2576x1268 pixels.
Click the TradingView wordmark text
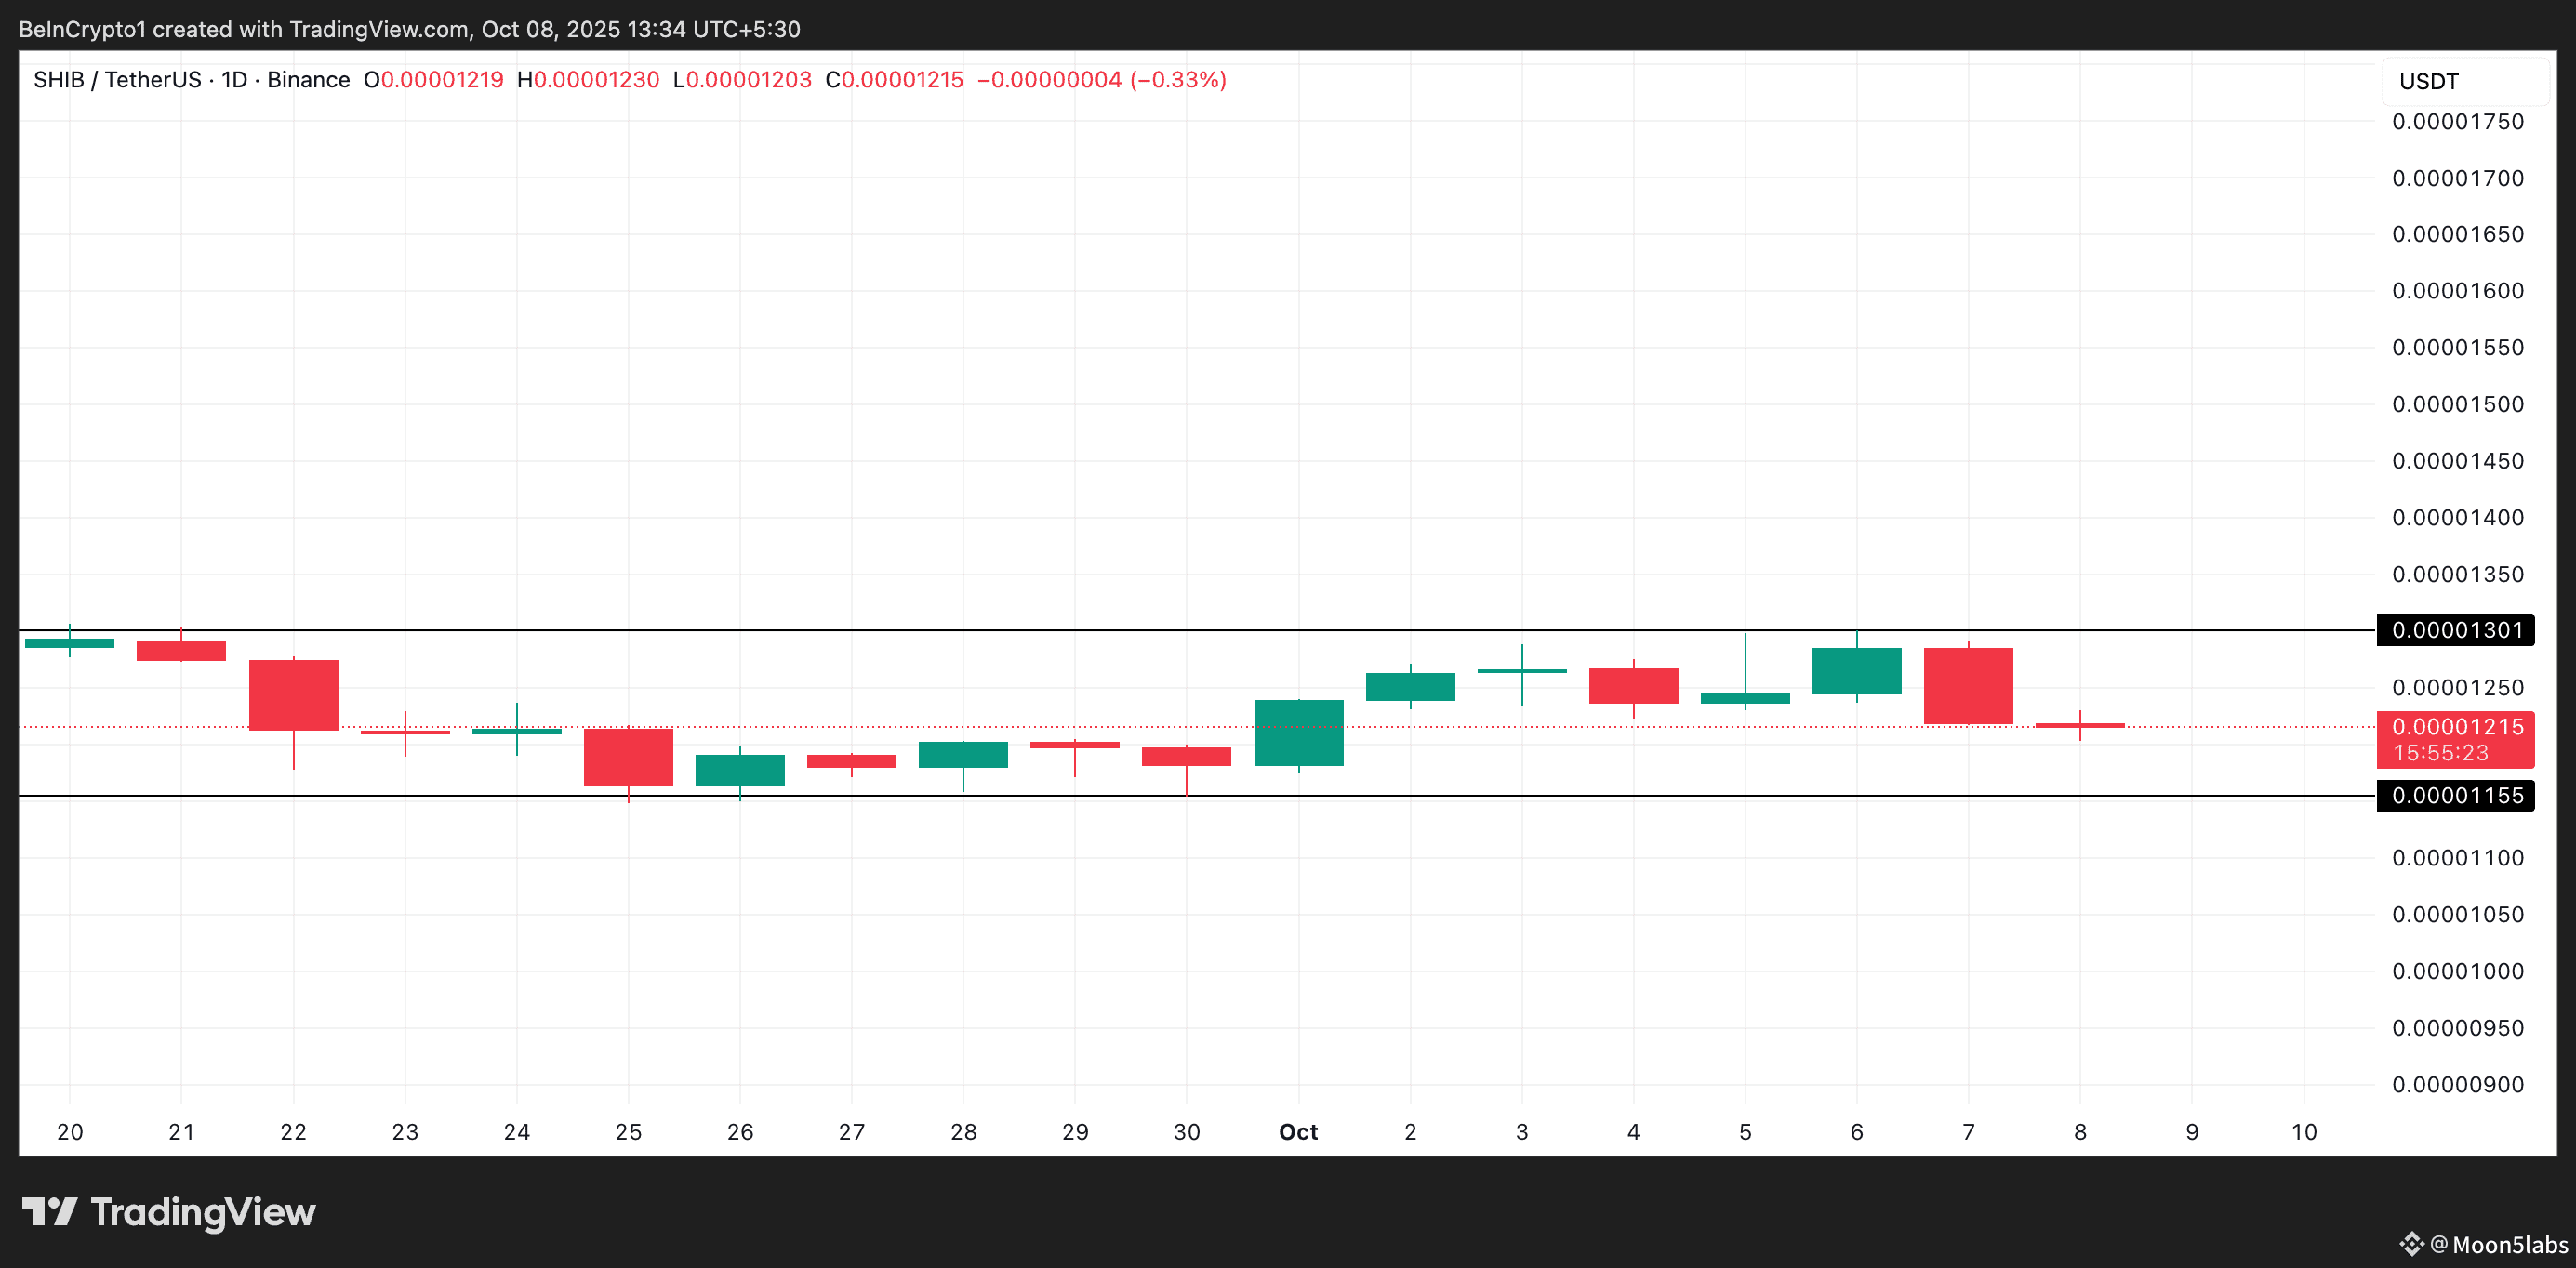click(x=203, y=1212)
